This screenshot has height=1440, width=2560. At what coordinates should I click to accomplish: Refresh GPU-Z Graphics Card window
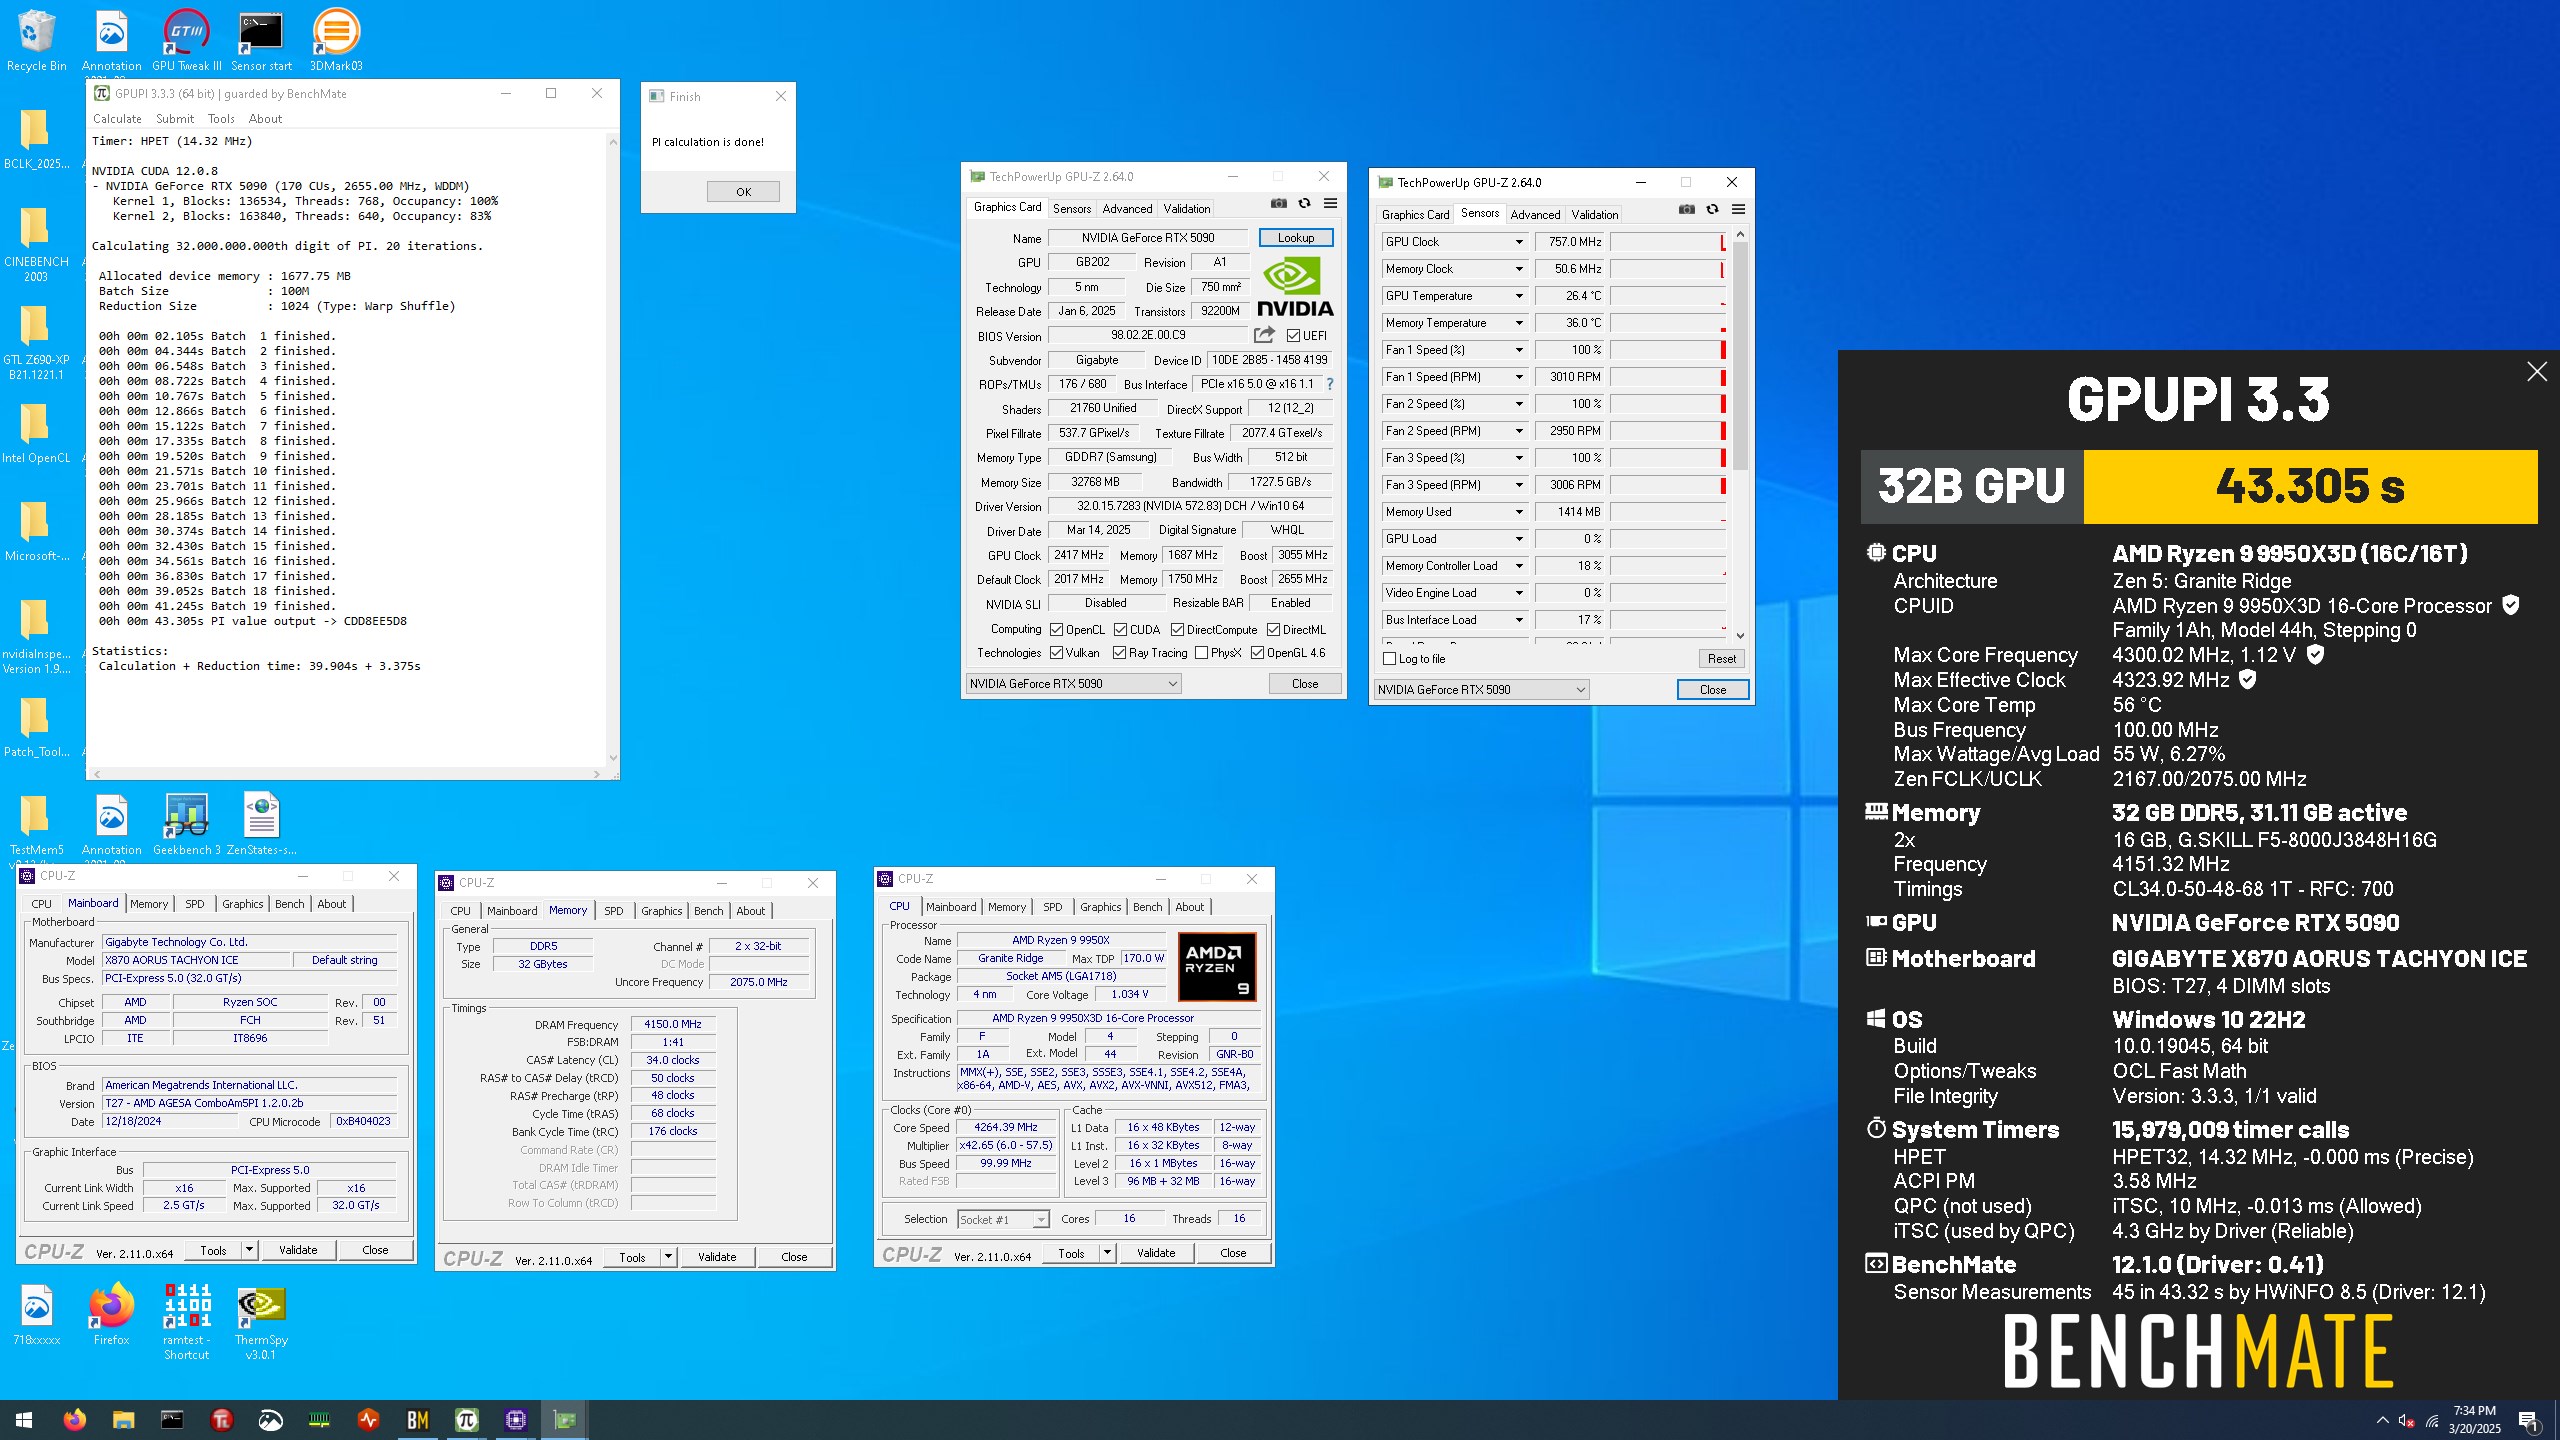click(1304, 203)
